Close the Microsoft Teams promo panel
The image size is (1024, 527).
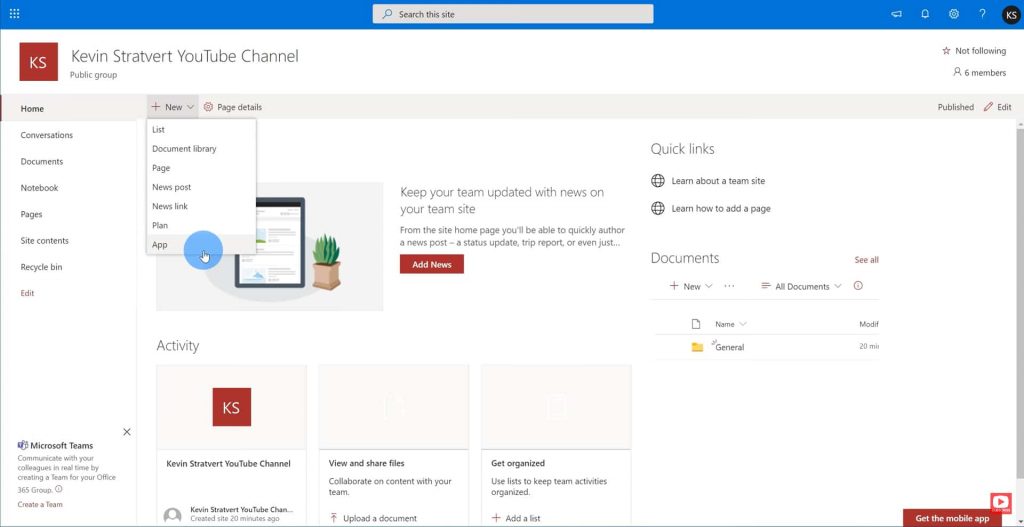click(127, 432)
